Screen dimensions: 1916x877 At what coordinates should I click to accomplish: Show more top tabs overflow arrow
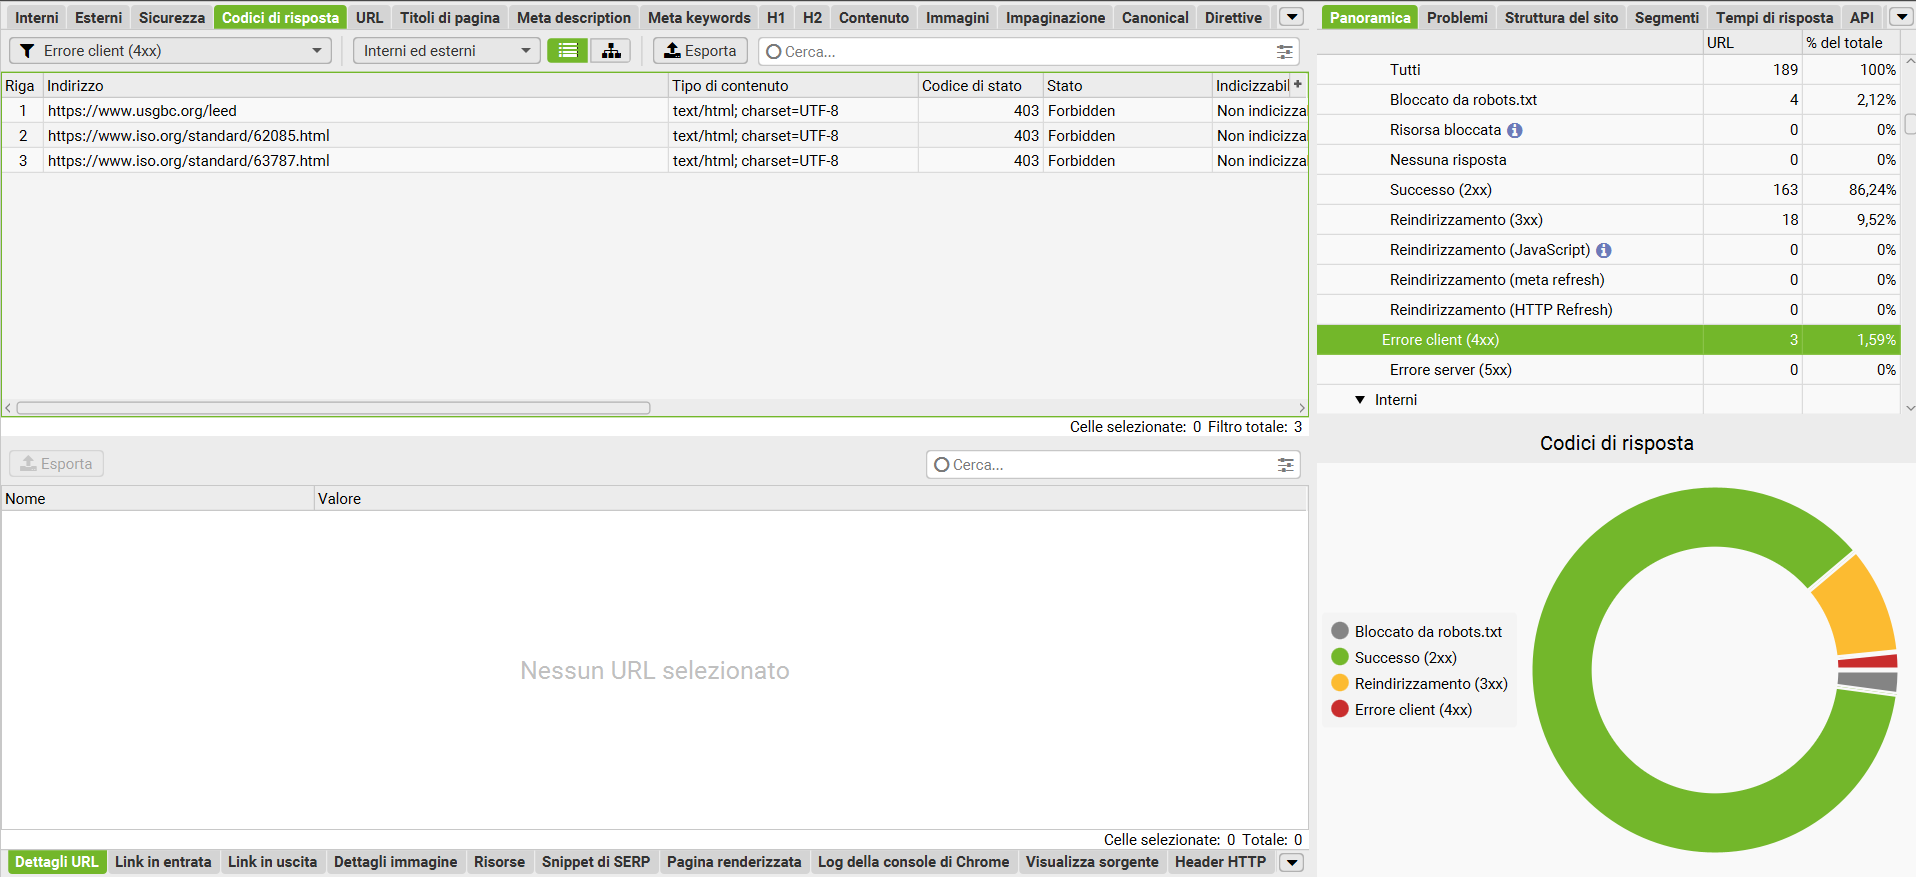pos(1292,17)
